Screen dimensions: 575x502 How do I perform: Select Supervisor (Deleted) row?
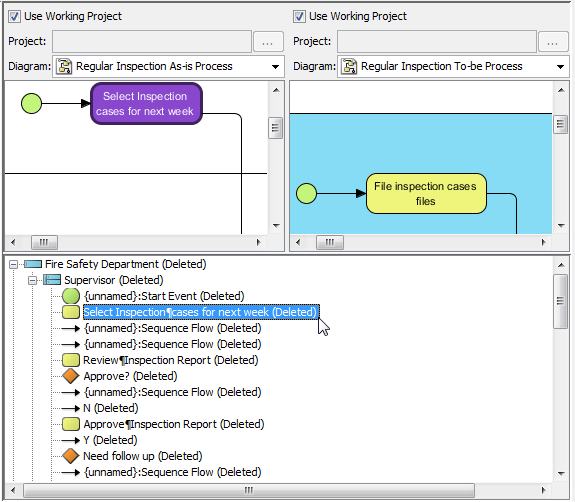tap(114, 281)
